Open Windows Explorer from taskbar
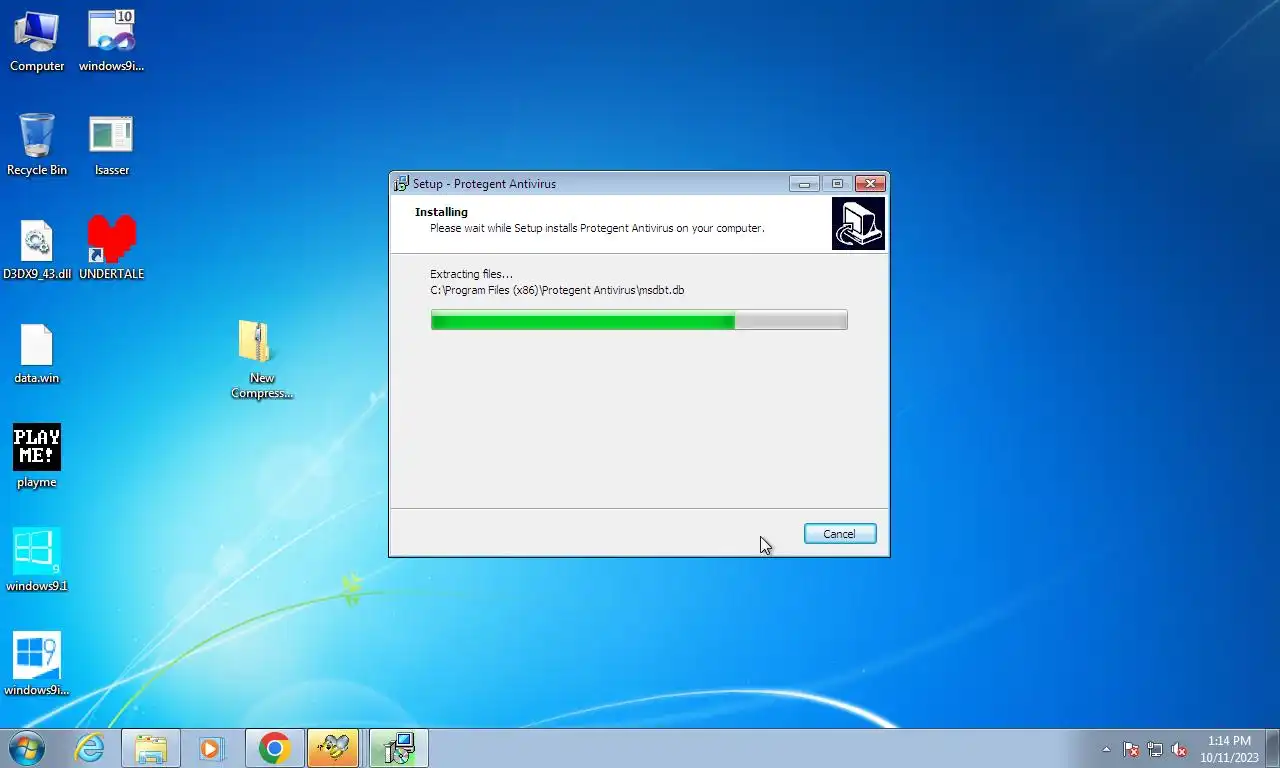Viewport: 1280px width, 768px height. tap(151, 748)
